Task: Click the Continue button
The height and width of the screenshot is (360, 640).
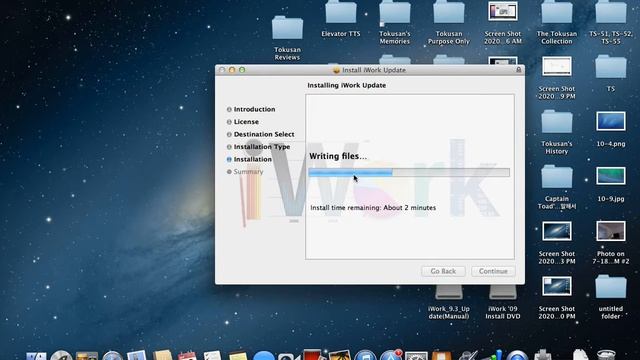Action: tap(493, 271)
